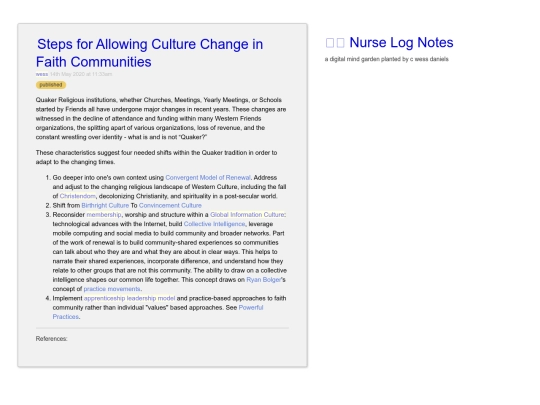Open the Ryan Bolger link
Viewport: 540px width, 405px height.
coord(264,280)
